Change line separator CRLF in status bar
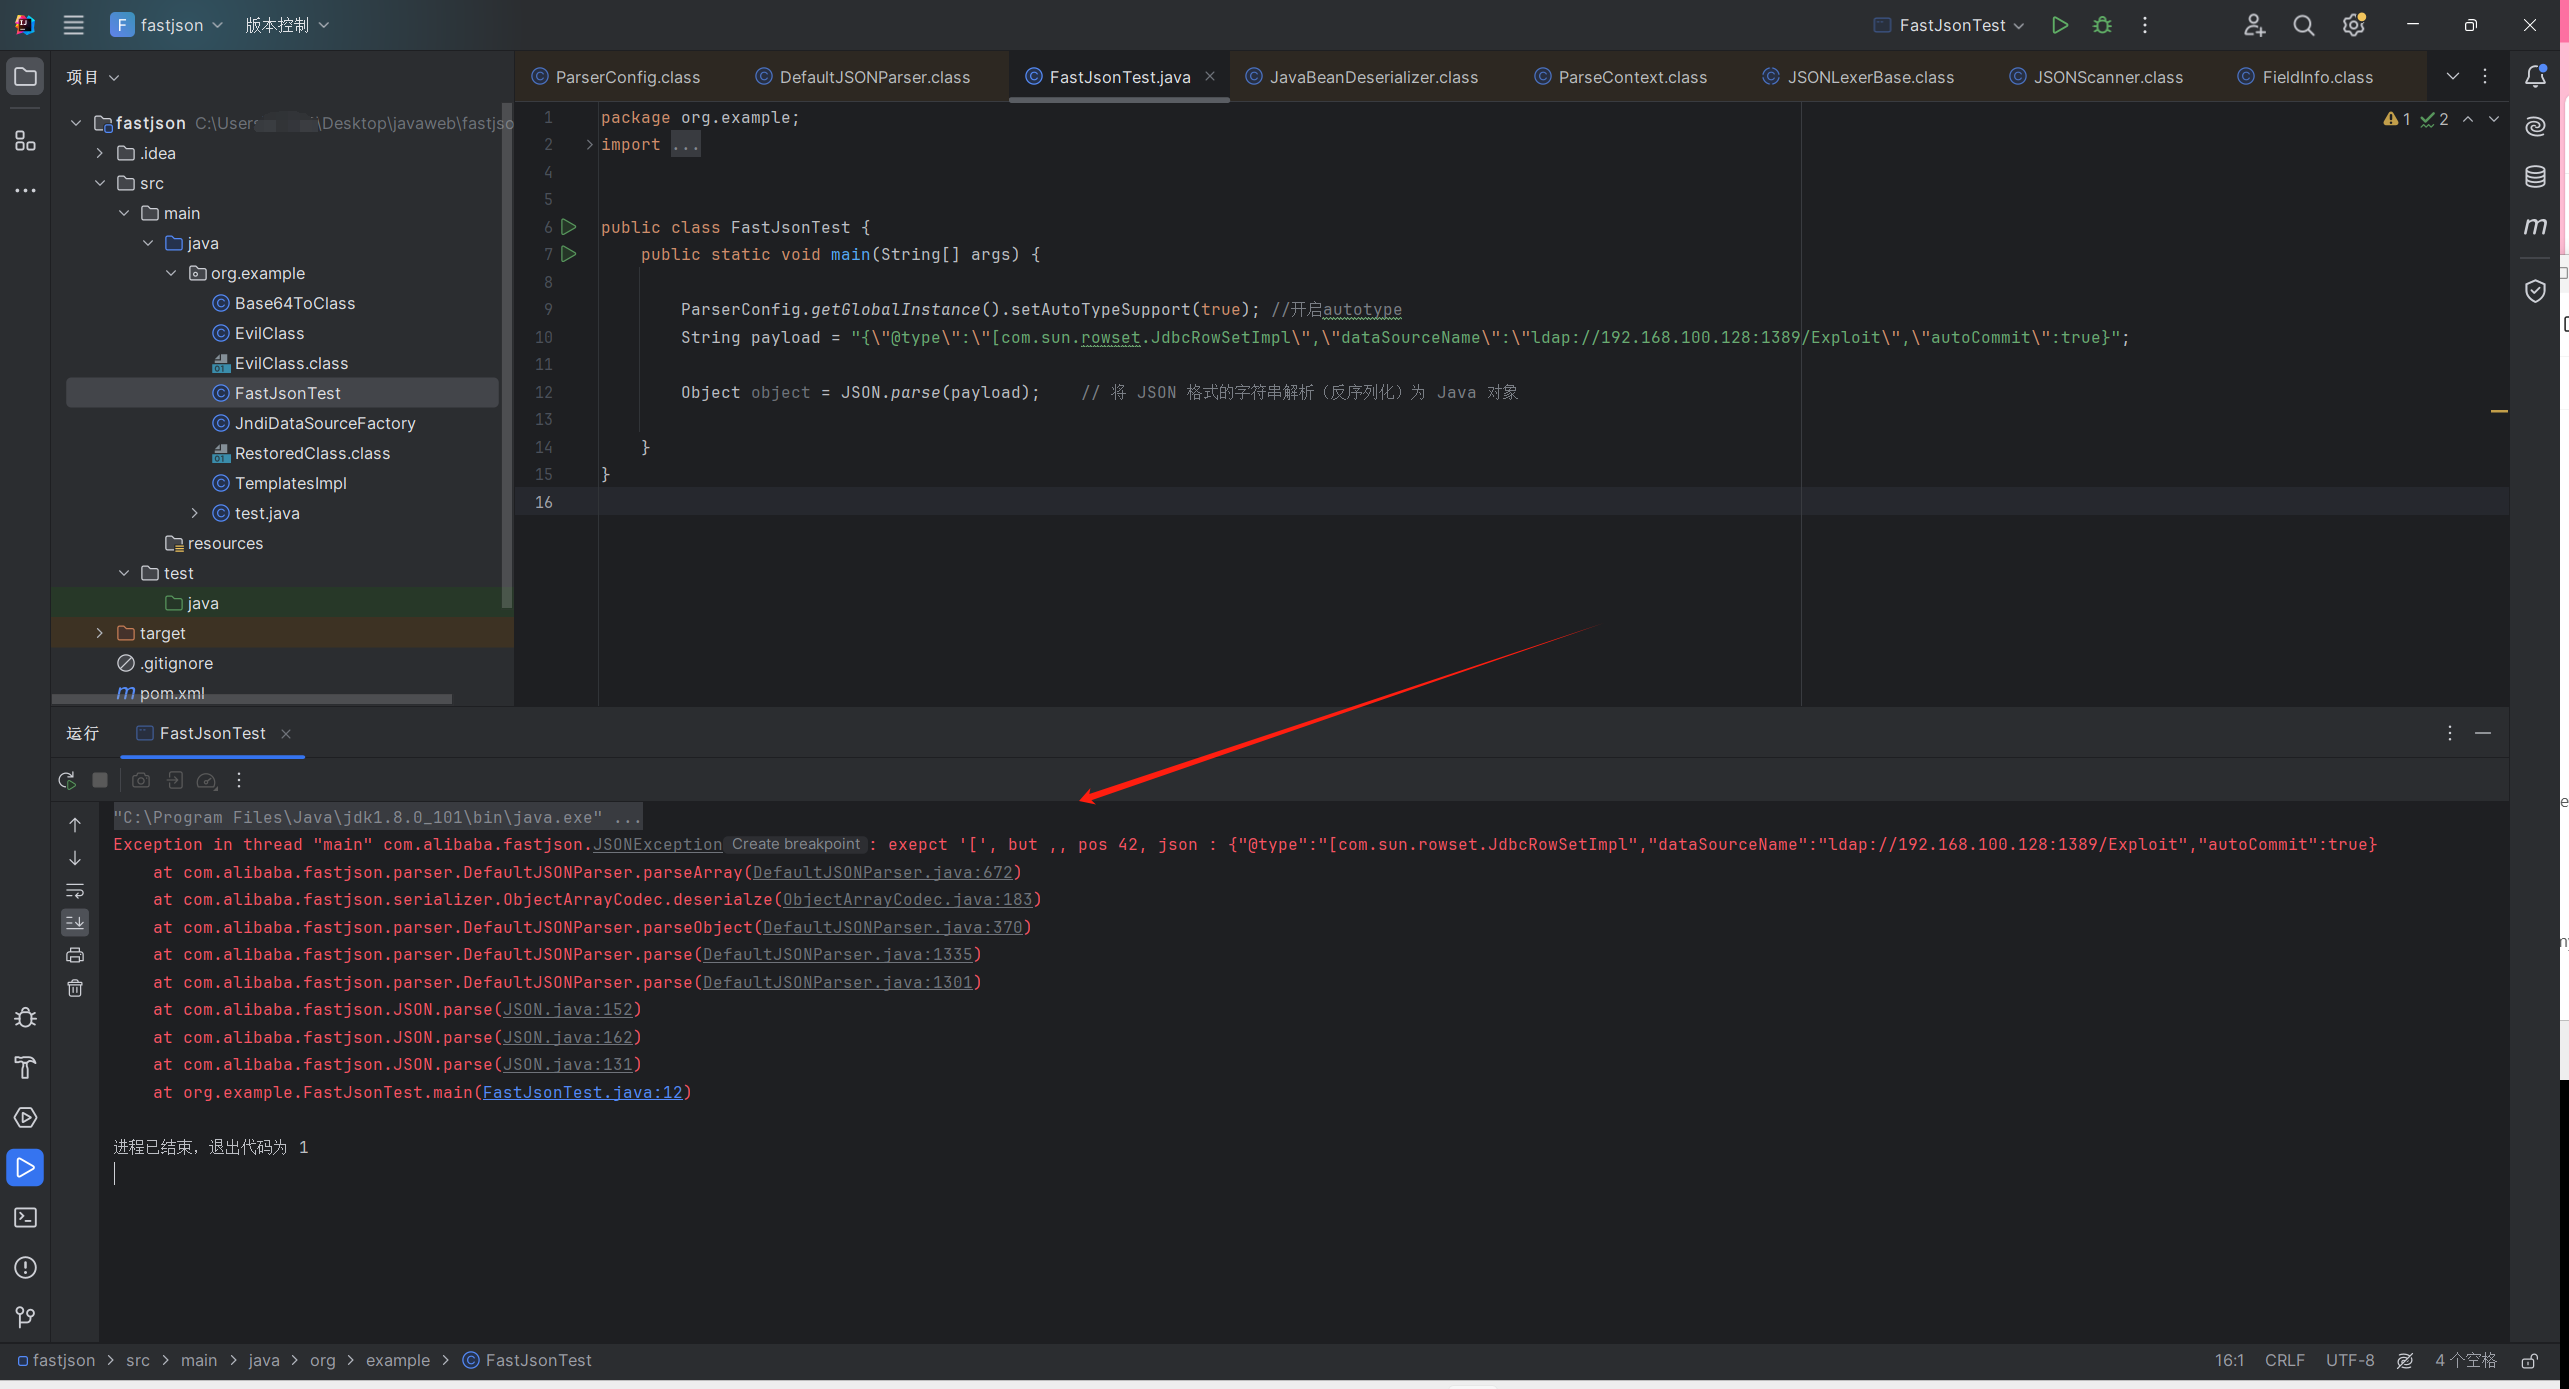The image size is (2569, 1389). (x=2284, y=1361)
